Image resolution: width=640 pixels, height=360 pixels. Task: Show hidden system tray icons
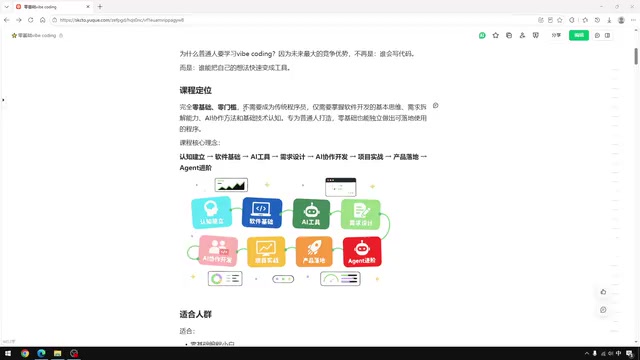[x=587, y=353]
